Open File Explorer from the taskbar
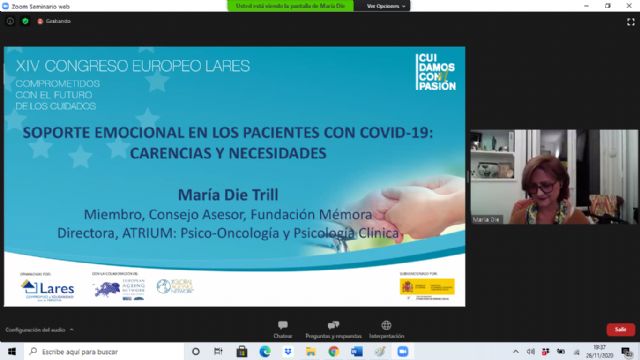This screenshot has height=360, width=640. point(311,351)
